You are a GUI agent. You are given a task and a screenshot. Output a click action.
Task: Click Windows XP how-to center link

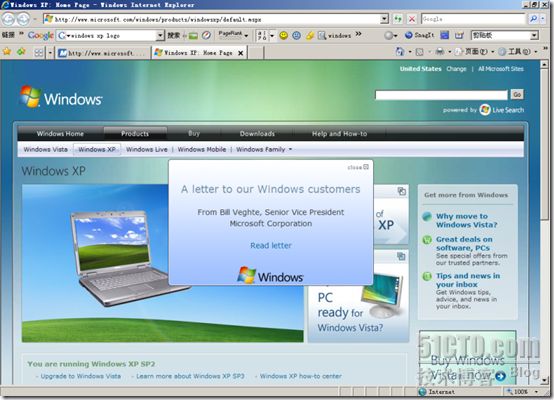(x=301, y=376)
